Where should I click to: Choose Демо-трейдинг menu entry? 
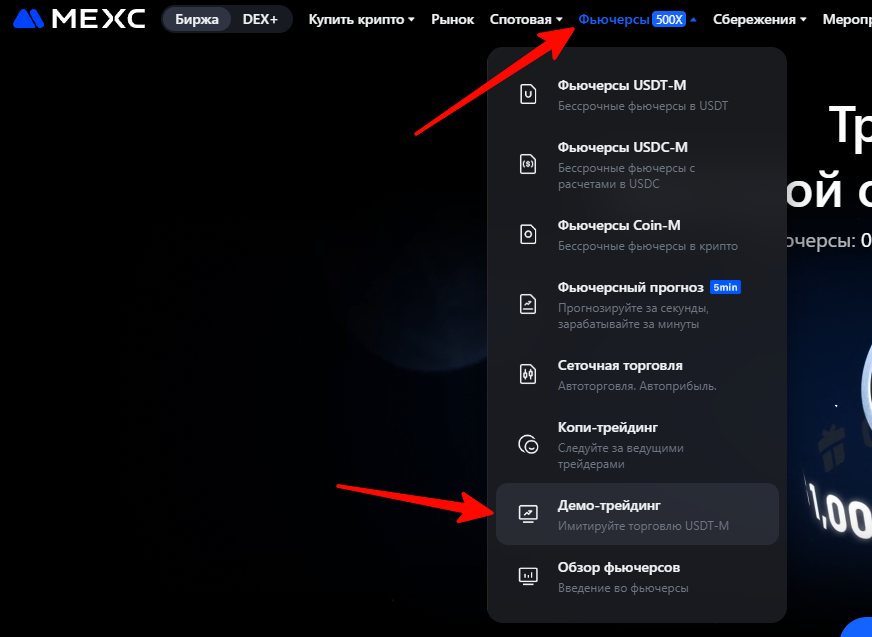[x=637, y=514]
